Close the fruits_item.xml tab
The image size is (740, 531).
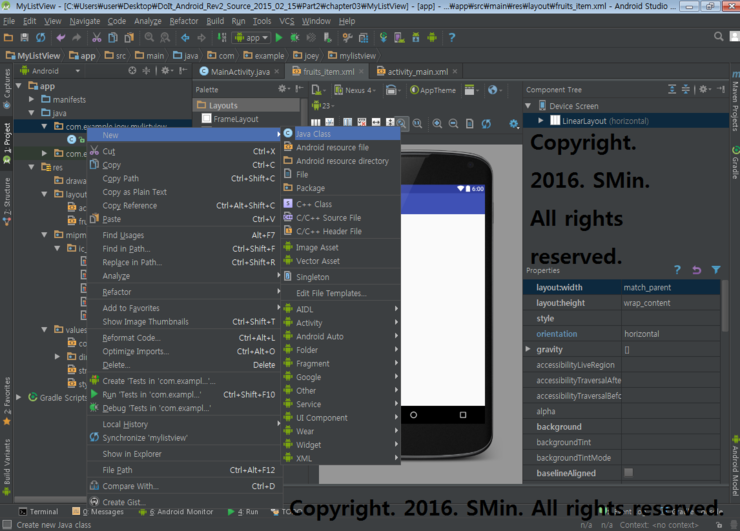coord(361,71)
